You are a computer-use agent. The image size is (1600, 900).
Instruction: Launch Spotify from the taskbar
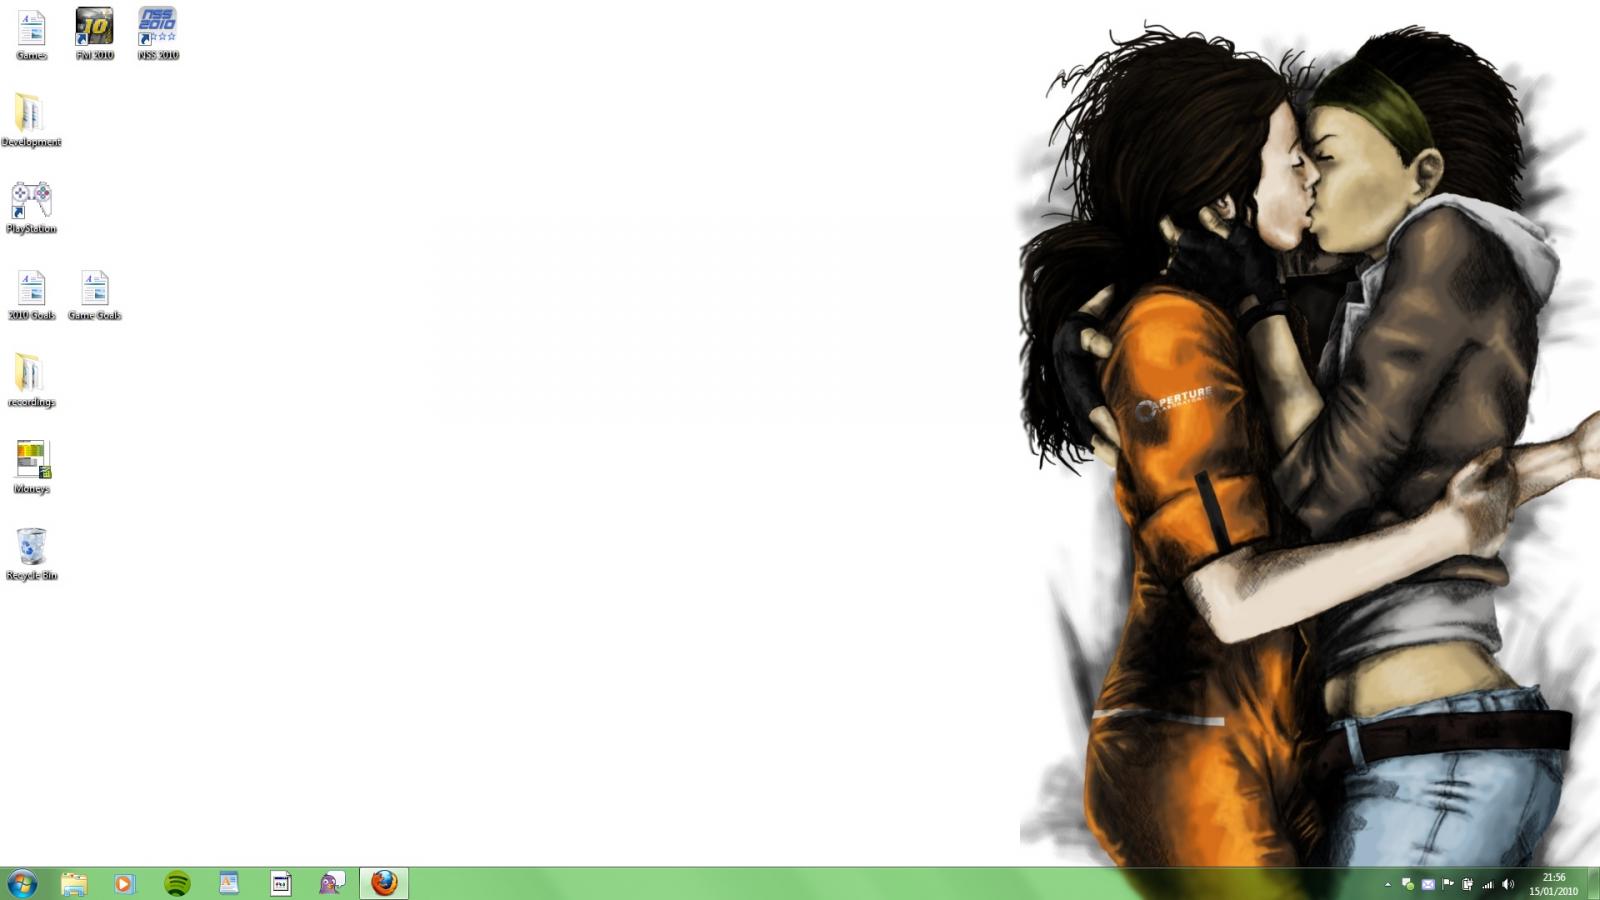click(x=175, y=884)
